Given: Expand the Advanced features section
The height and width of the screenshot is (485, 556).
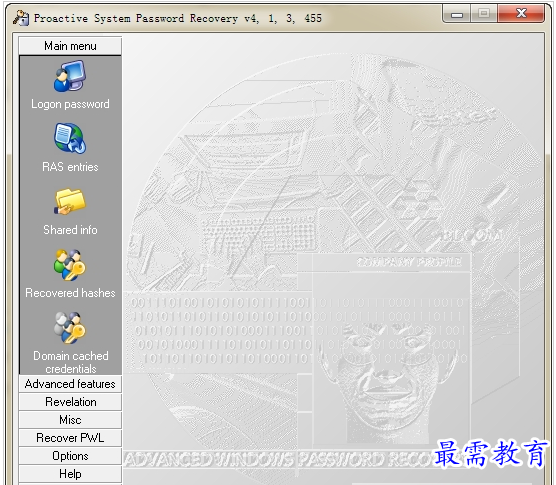Looking at the screenshot, I should click(70, 384).
